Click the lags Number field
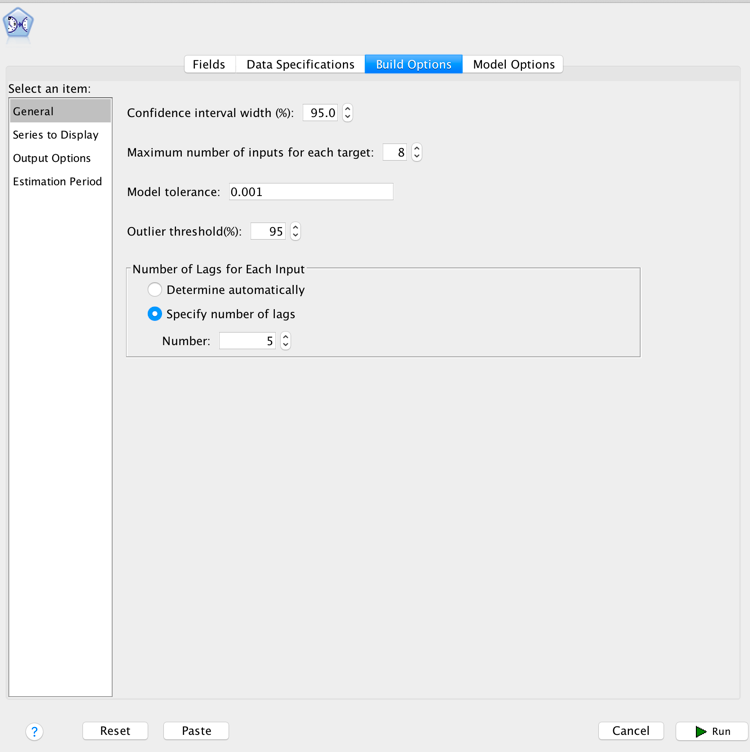This screenshot has height=752, width=750. [x=247, y=341]
